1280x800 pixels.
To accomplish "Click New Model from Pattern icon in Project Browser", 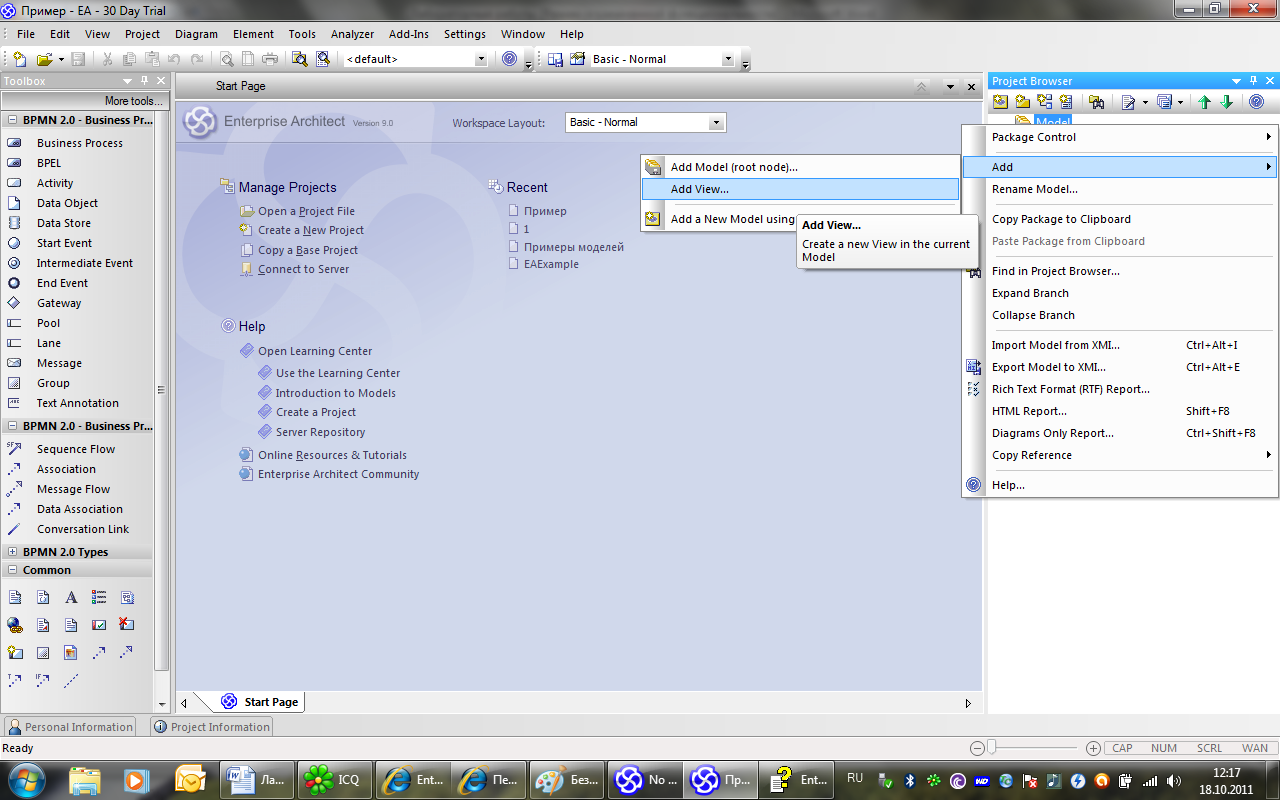I will click(1000, 102).
